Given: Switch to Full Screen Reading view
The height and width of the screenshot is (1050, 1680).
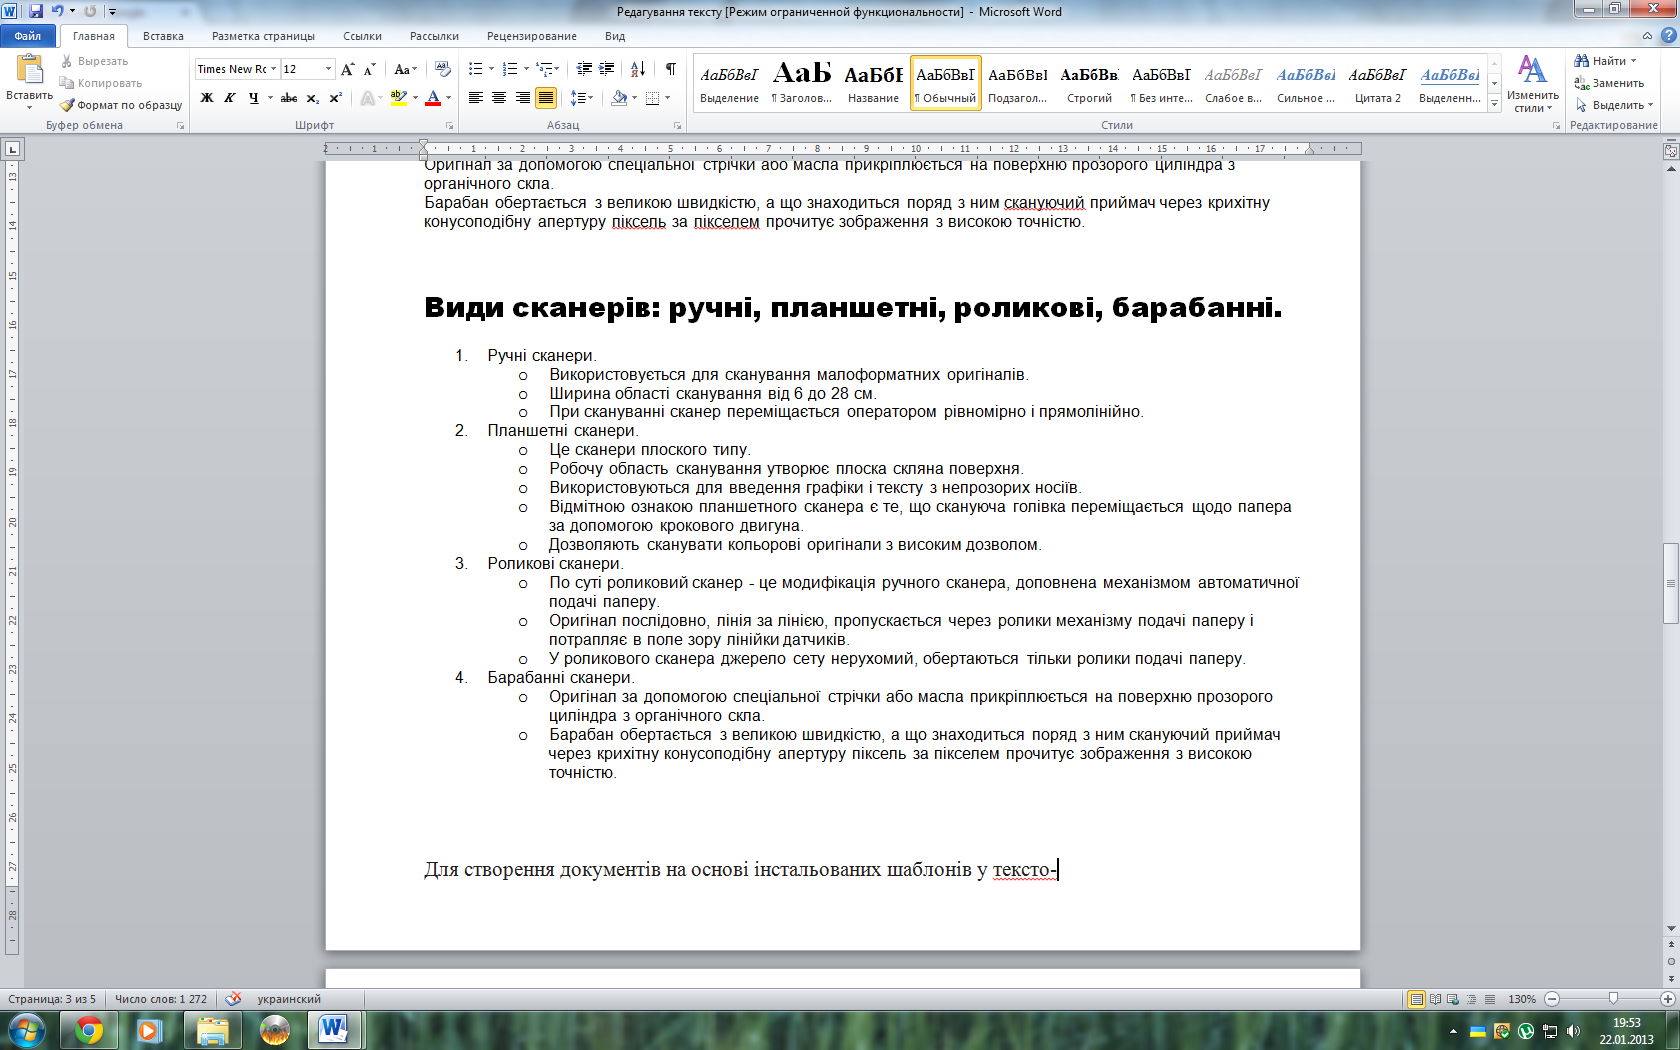Looking at the screenshot, I should tap(1435, 999).
